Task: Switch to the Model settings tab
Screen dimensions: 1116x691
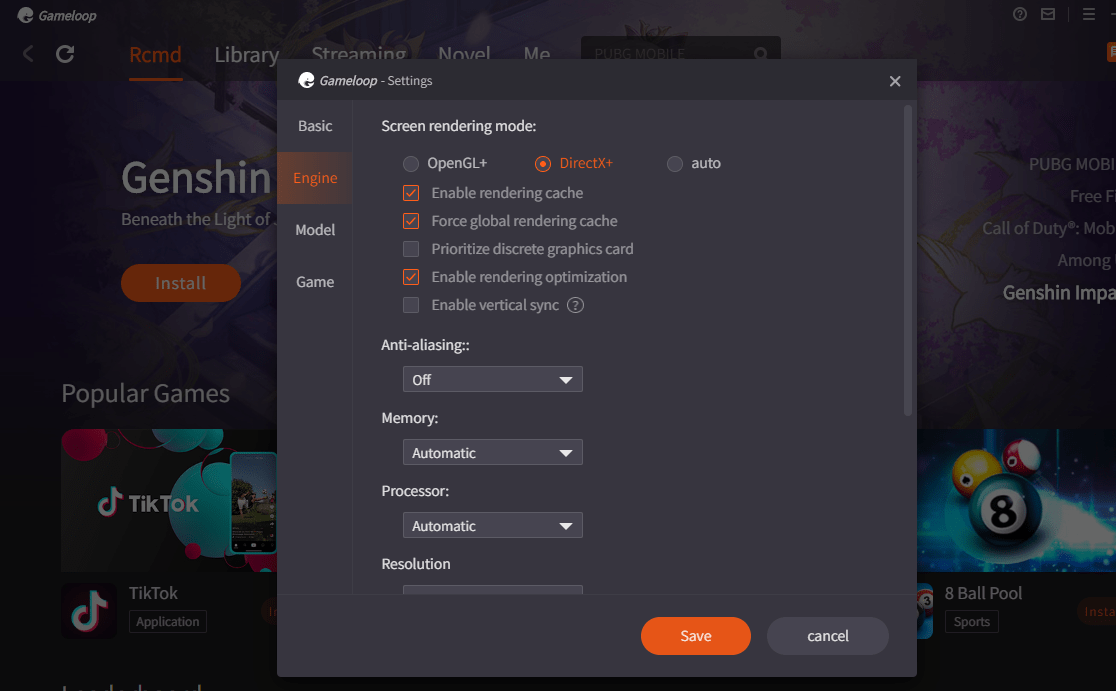Action: [315, 230]
